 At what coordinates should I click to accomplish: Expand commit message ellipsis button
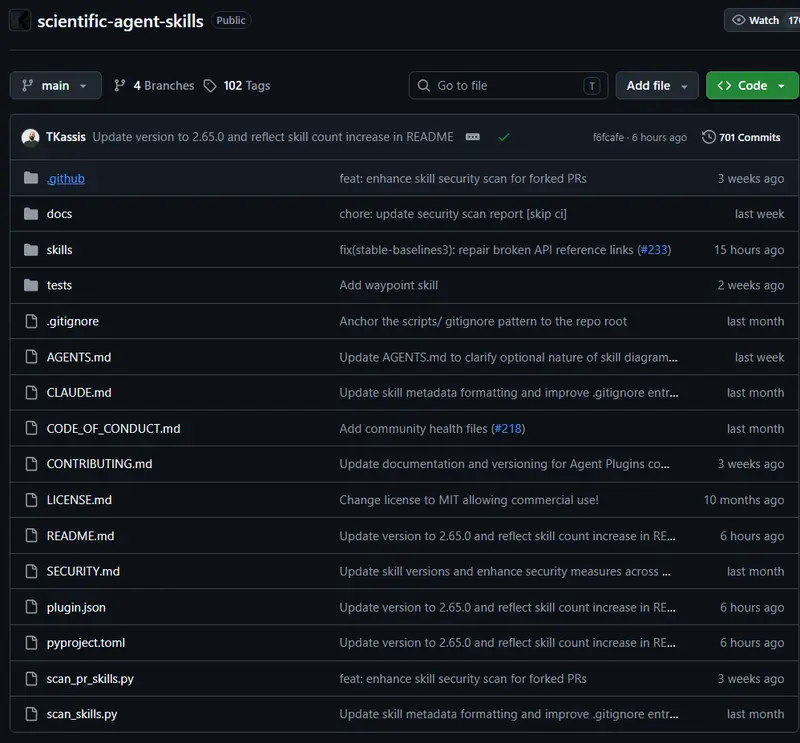point(472,137)
